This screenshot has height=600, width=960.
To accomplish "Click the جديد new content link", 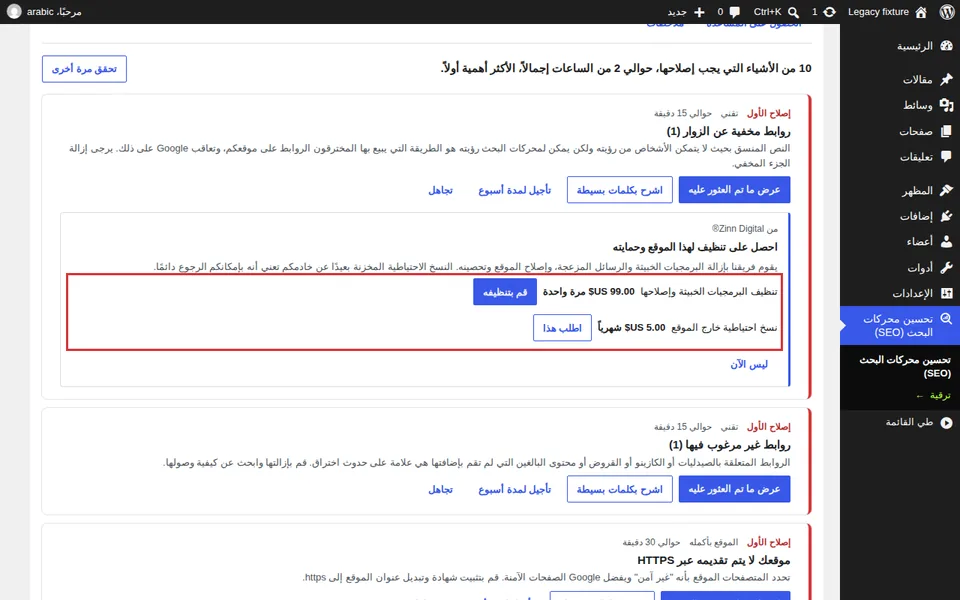I will [677, 12].
